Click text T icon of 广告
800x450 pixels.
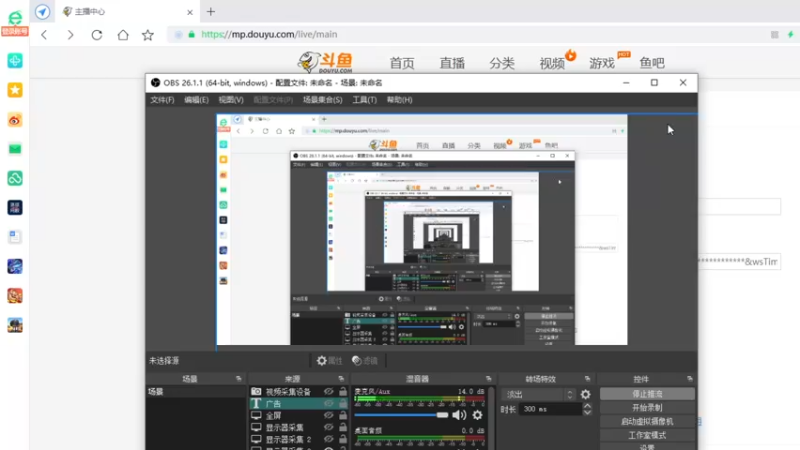[256, 403]
